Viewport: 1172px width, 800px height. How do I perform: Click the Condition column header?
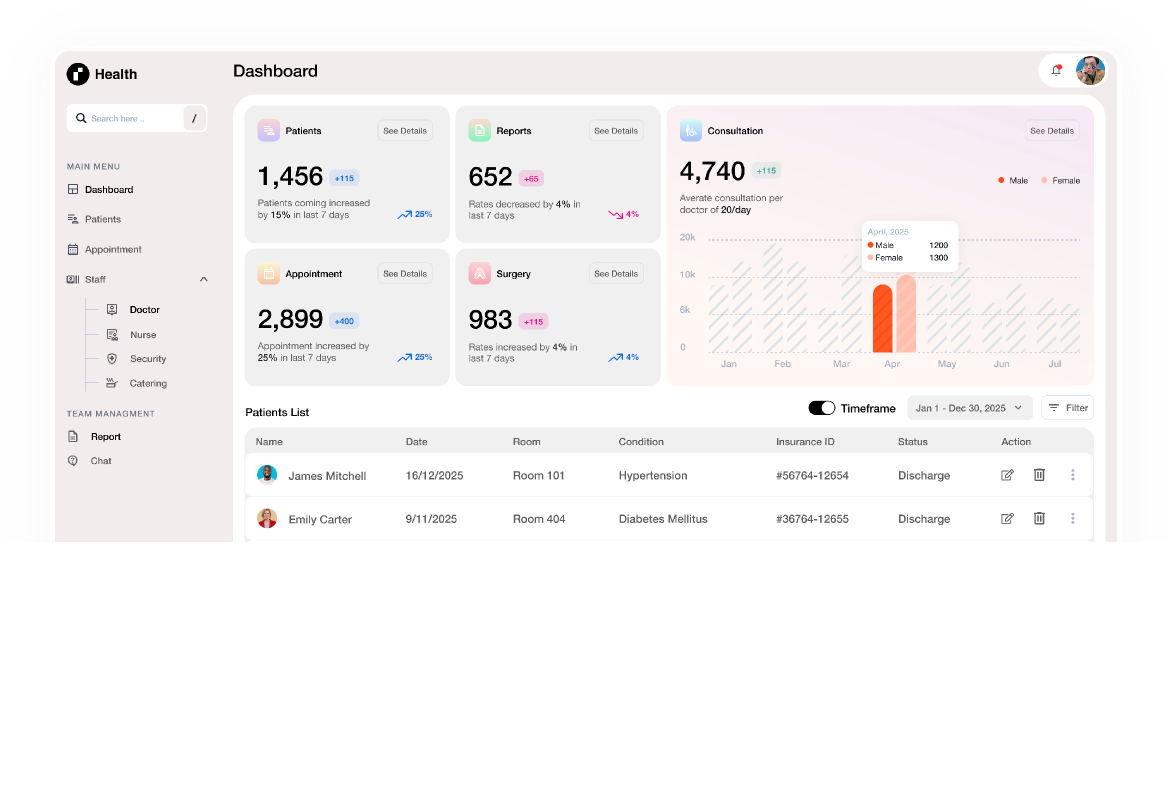(641, 442)
